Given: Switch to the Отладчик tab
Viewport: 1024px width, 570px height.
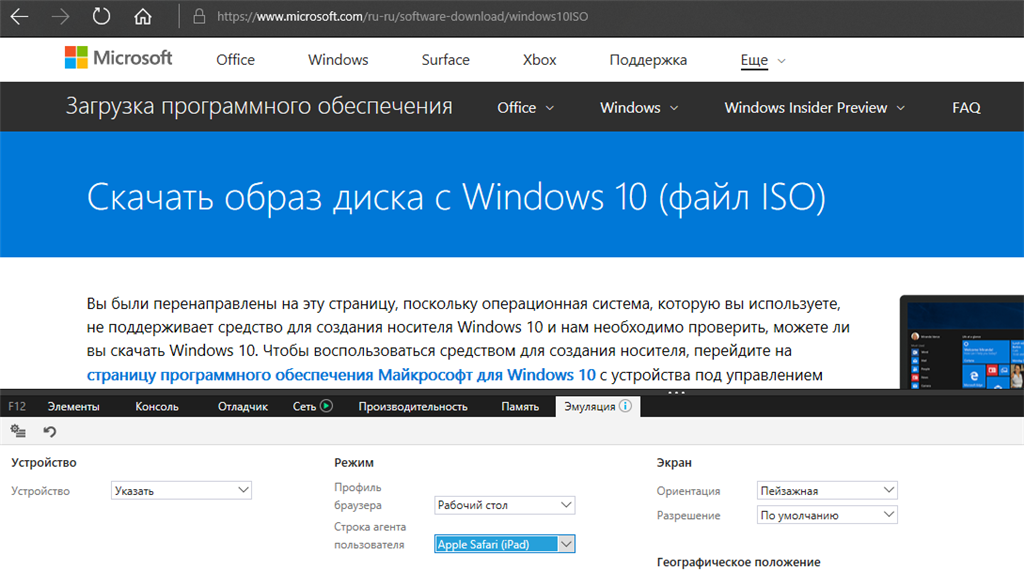Looking at the screenshot, I should [x=243, y=406].
